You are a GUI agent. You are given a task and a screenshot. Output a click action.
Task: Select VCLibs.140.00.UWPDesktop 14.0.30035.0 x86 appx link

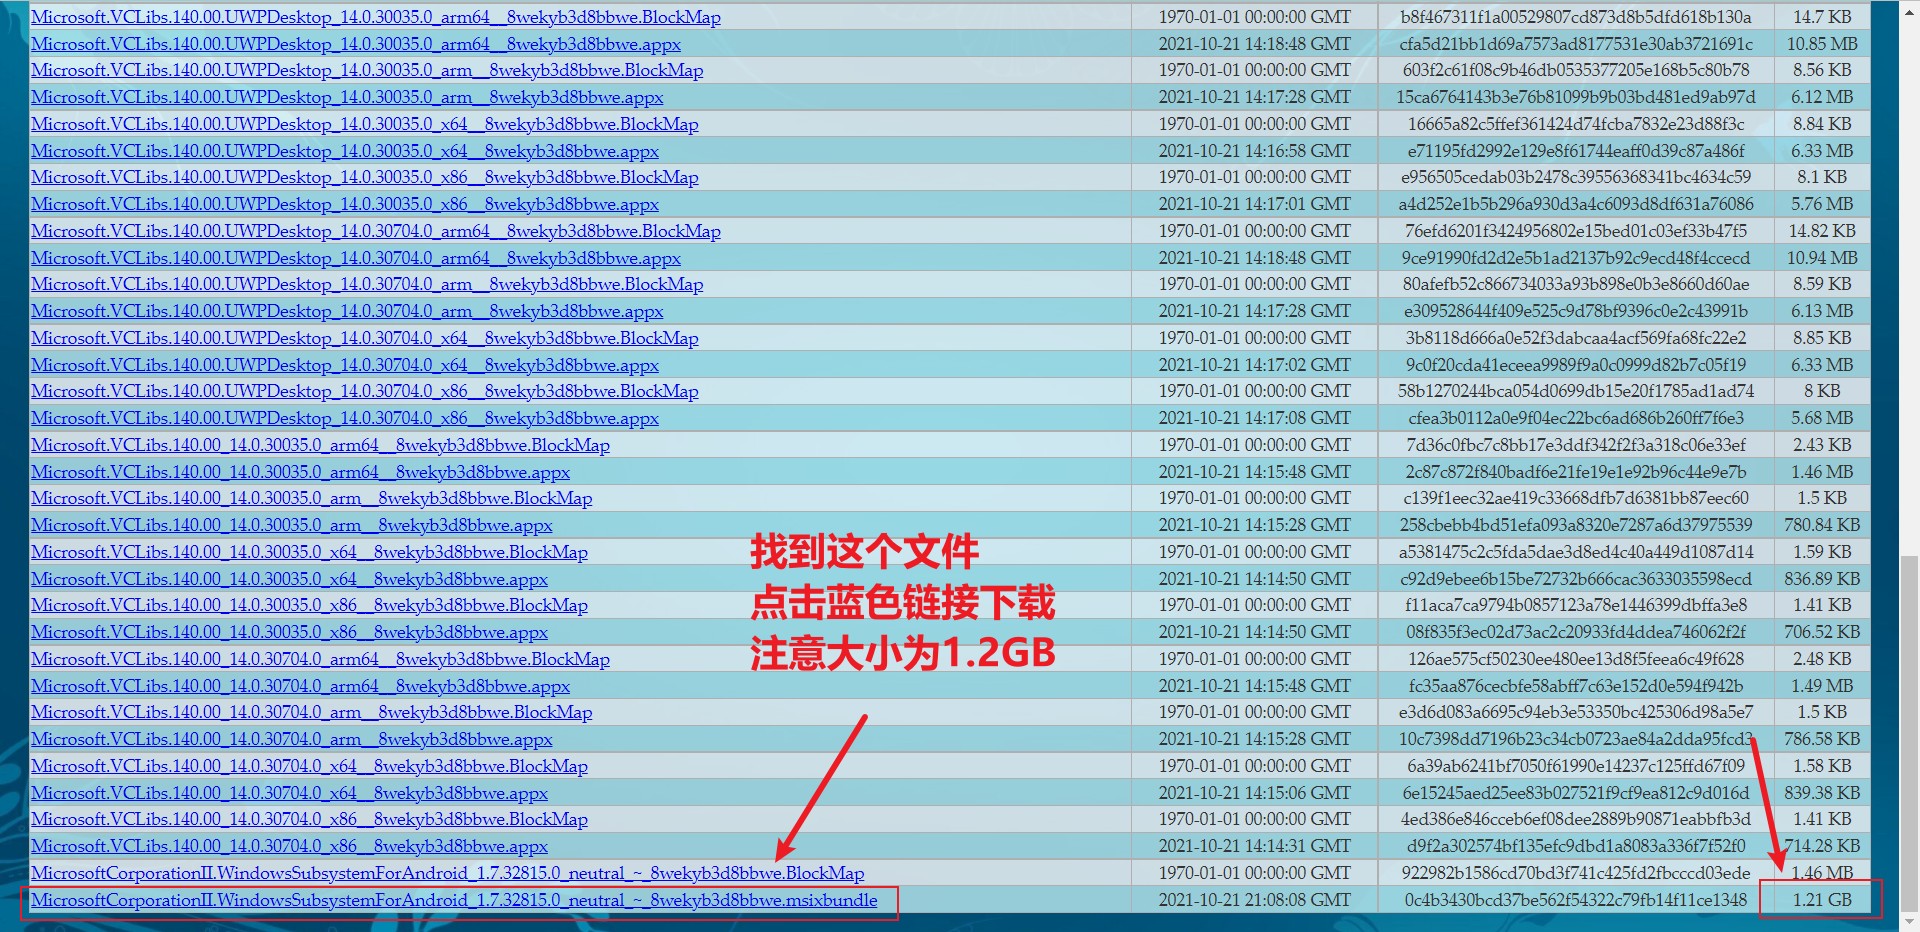click(x=345, y=204)
